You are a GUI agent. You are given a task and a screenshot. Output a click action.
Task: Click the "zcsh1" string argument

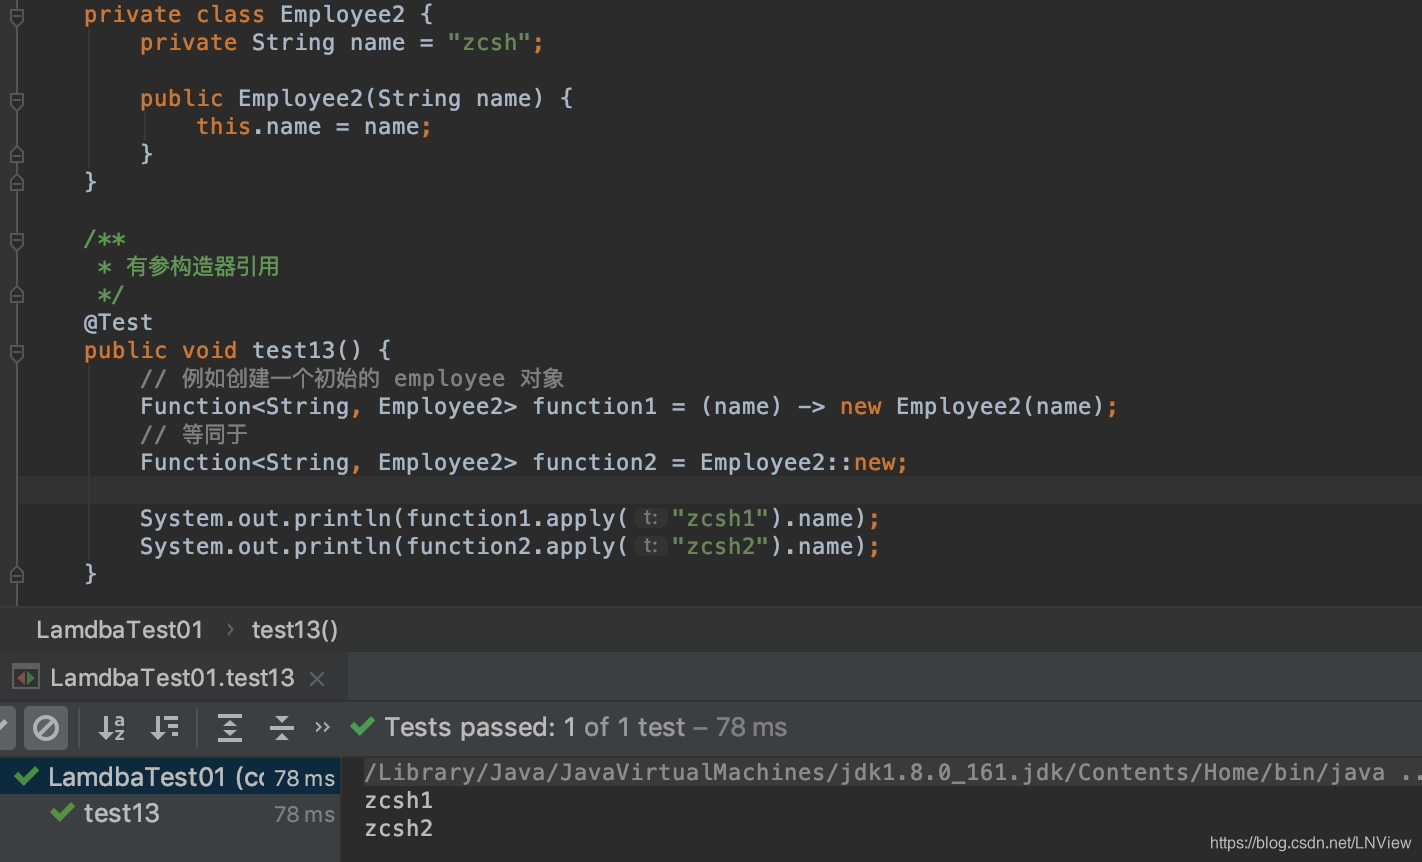tap(720, 518)
